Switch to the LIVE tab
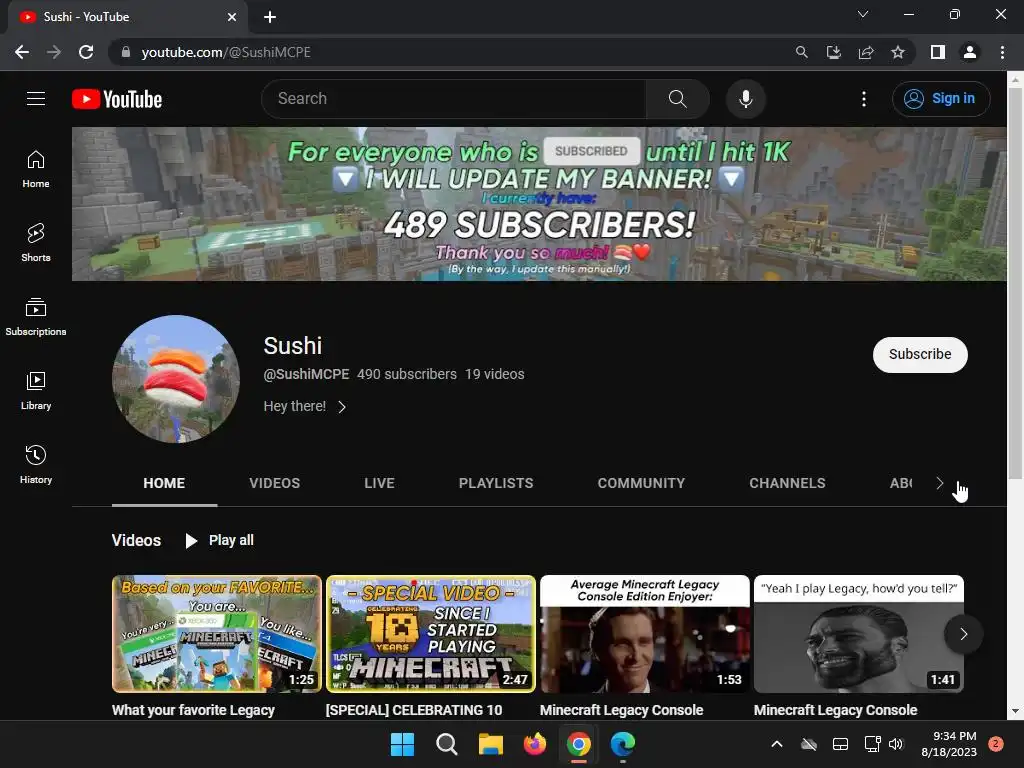 tap(379, 483)
